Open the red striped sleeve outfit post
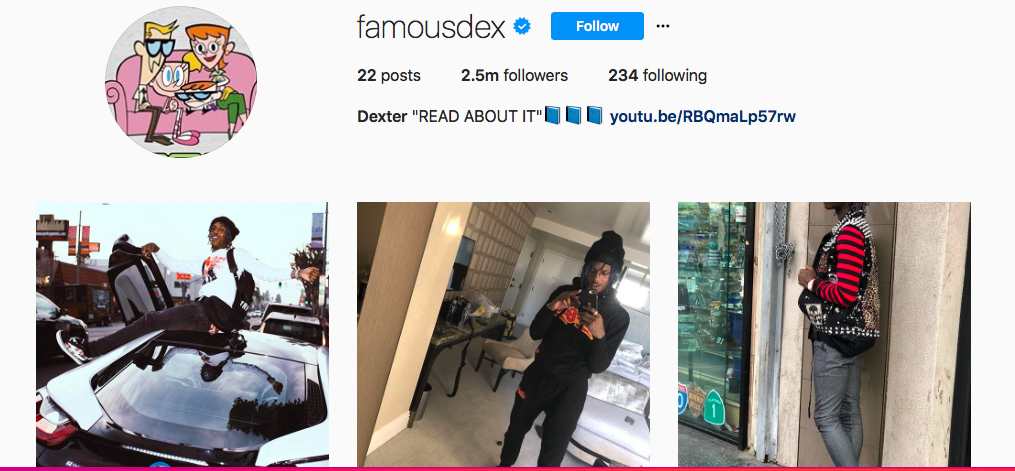 tap(824, 334)
